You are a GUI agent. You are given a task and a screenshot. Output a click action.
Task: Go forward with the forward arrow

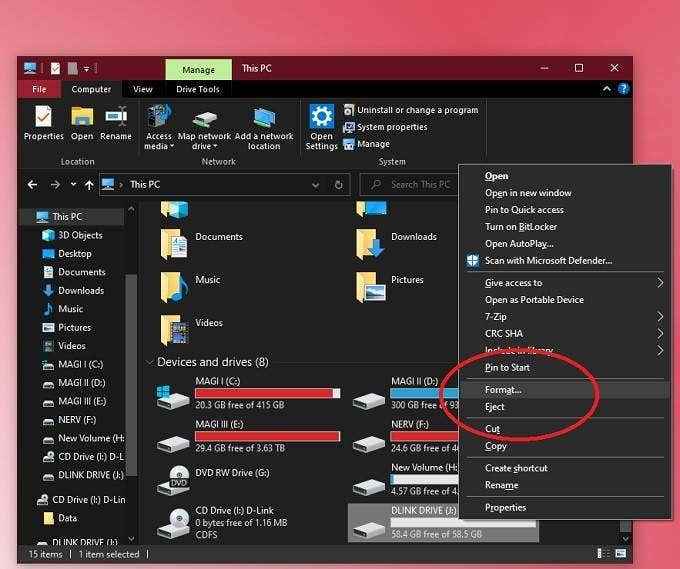click(55, 185)
